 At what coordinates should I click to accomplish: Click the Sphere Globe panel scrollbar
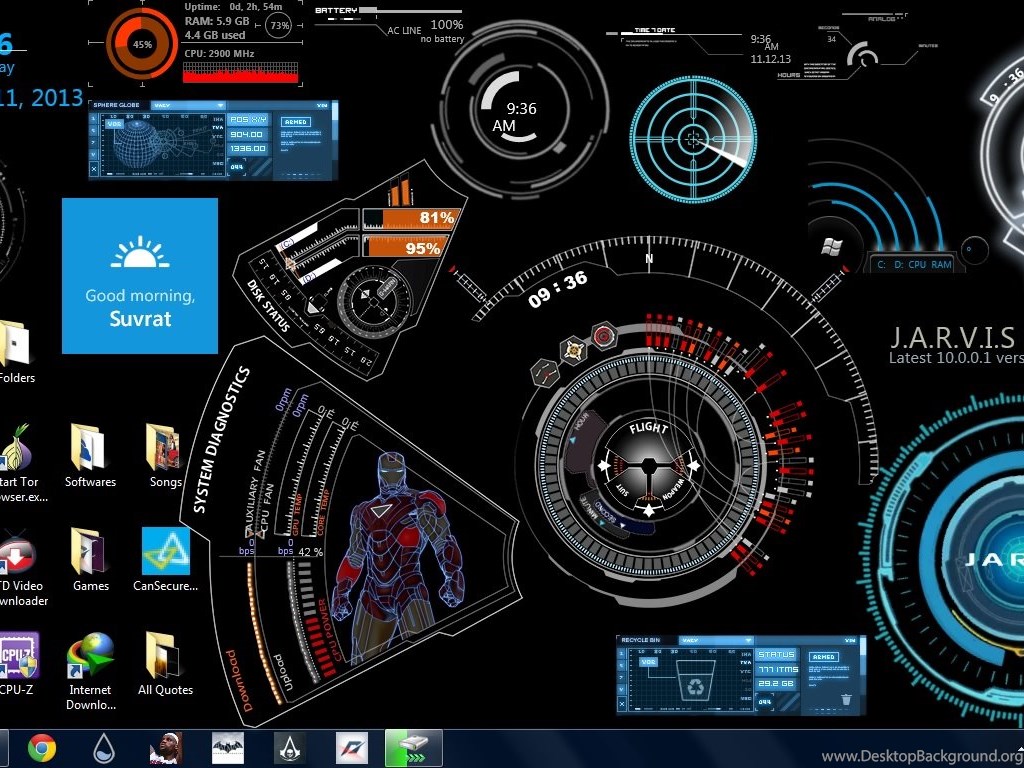pyautogui.click(x=335, y=139)
